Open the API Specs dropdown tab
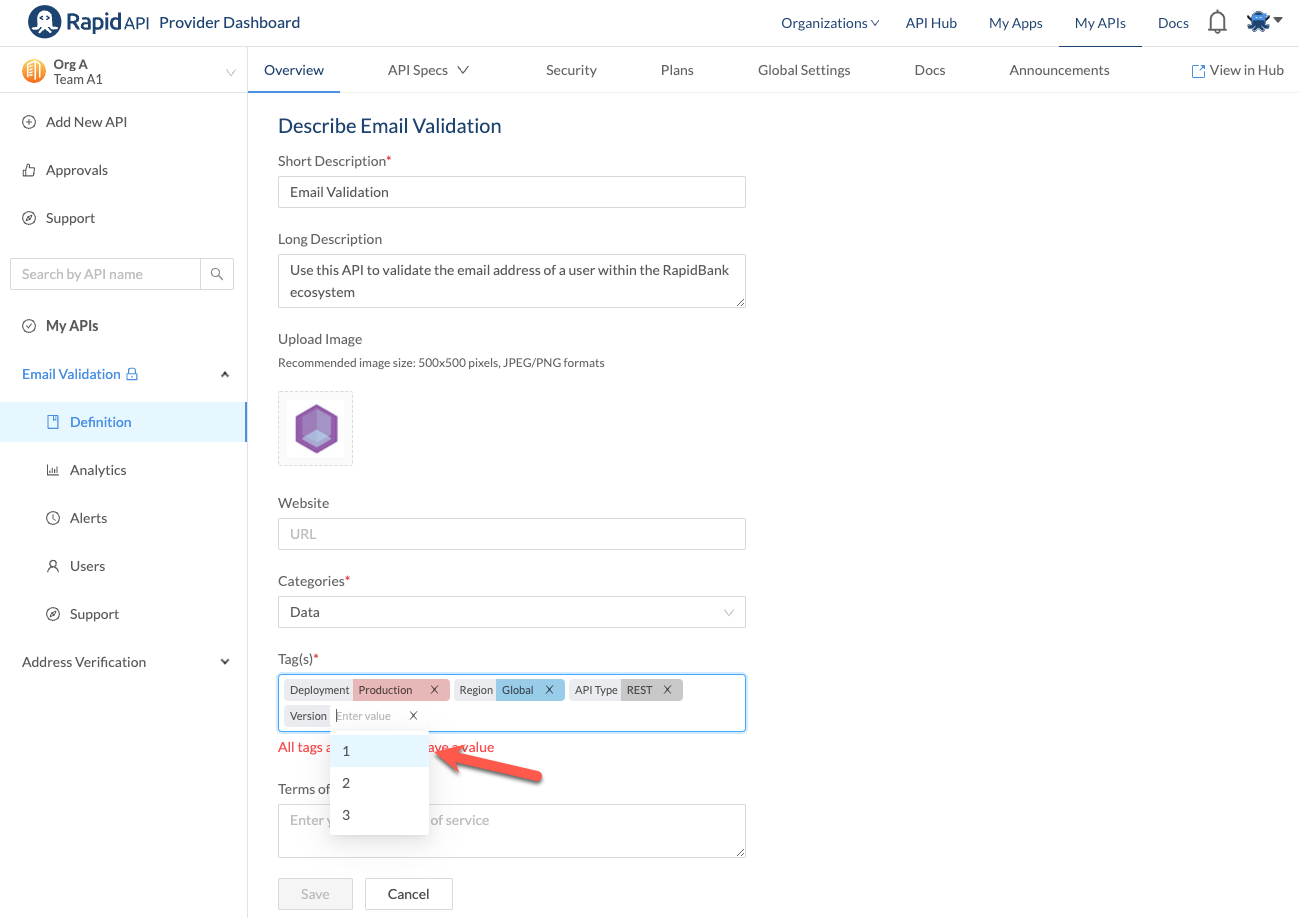1299x918 pixels. pos(428,70)
